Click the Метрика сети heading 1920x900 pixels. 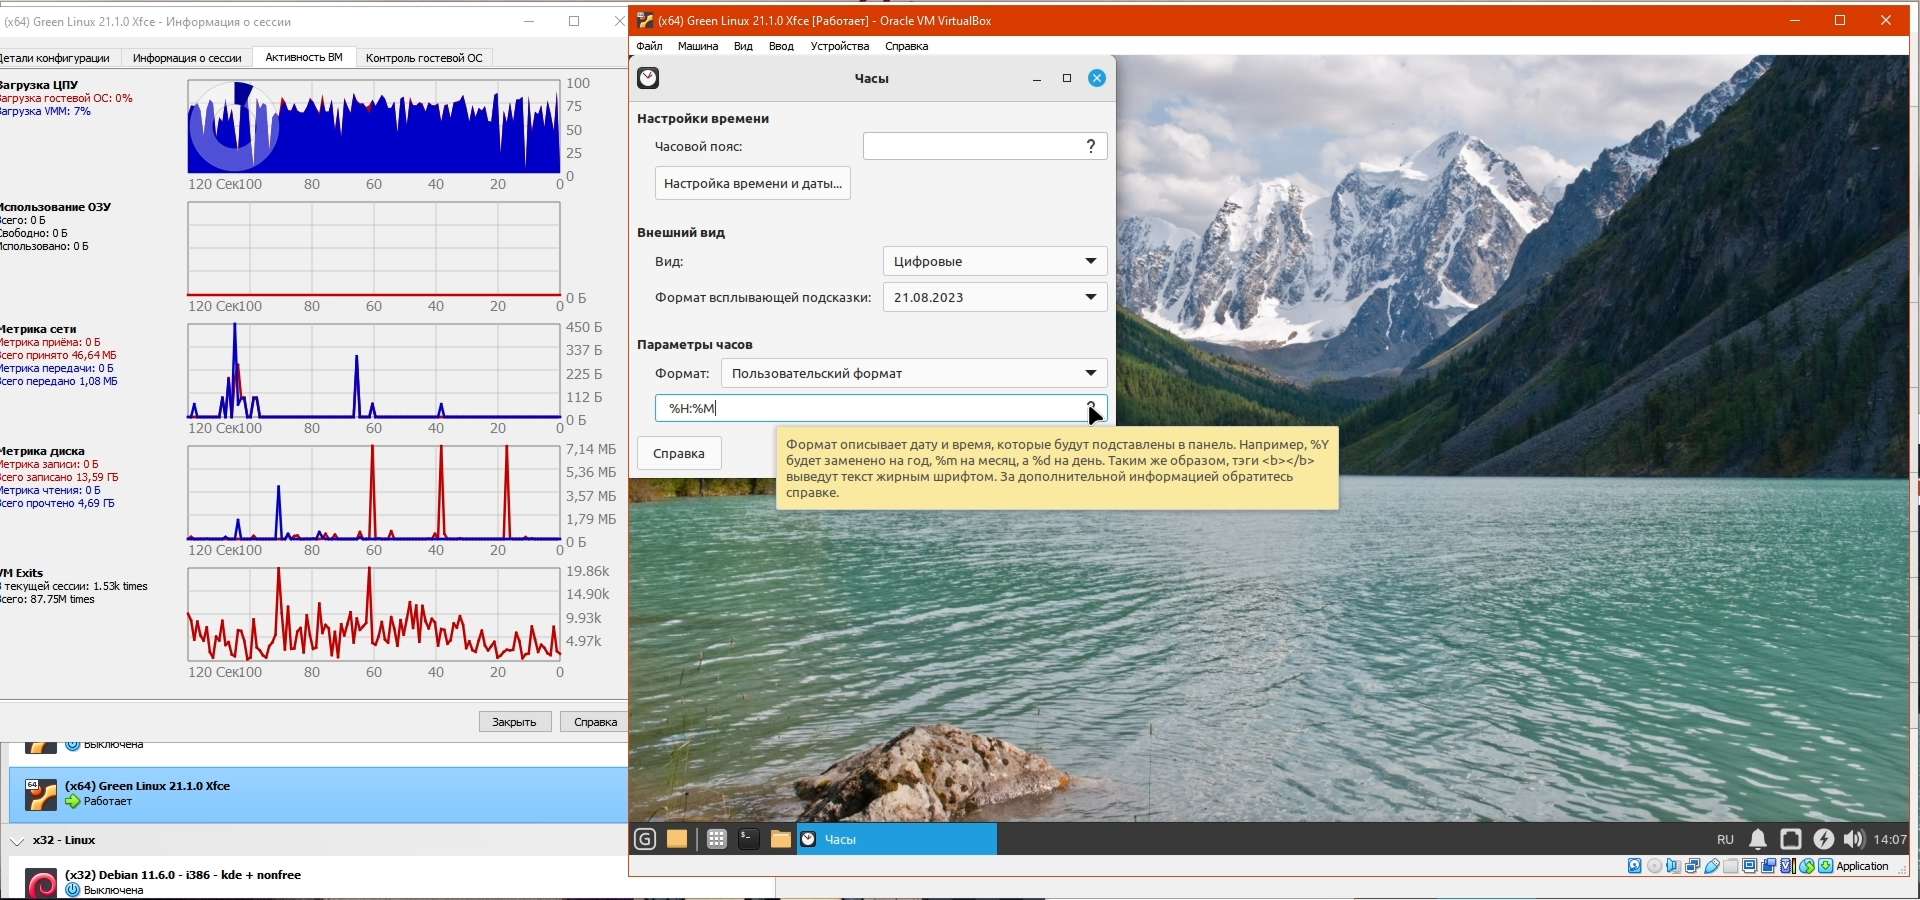point(39,329)
